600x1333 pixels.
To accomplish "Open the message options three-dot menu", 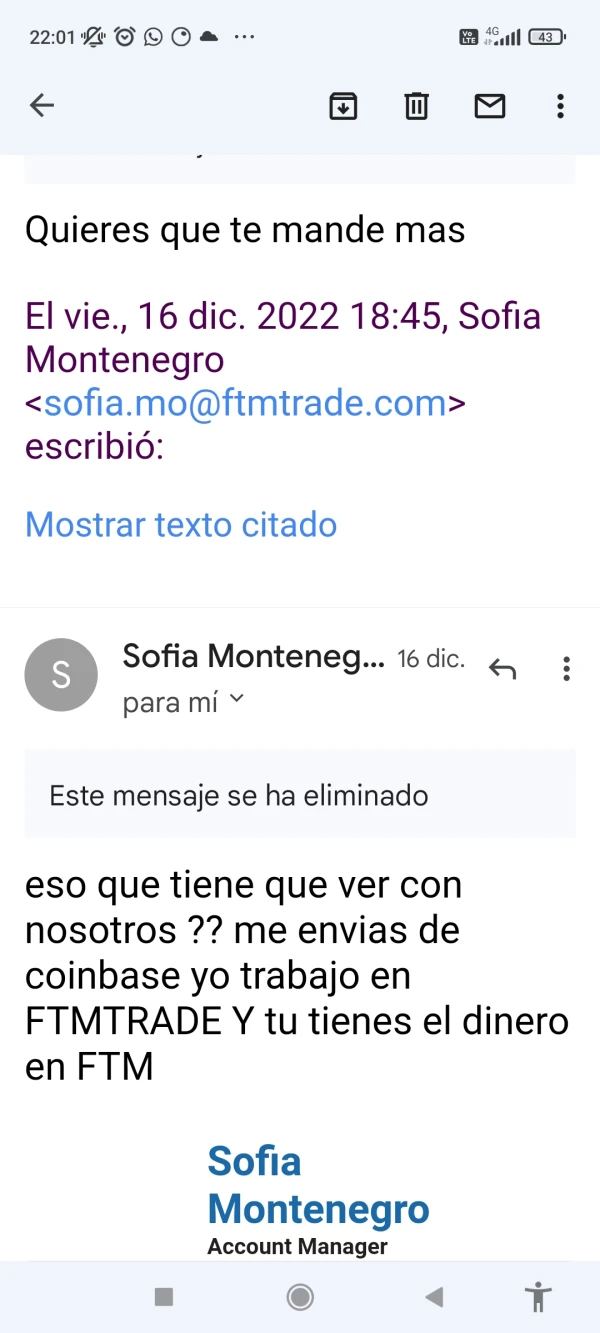I will (566, 669).
